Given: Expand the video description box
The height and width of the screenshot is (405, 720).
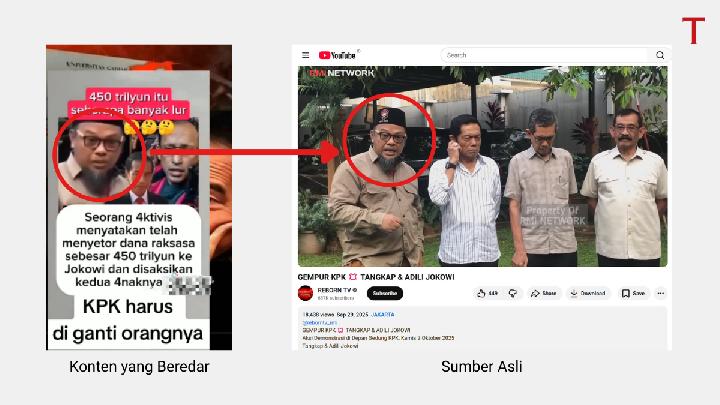Looking at the screenshot, I should 482,329.
